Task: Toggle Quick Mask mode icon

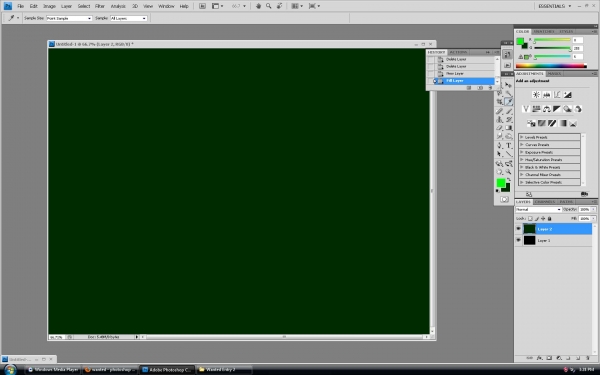Action: pos(504,199)
